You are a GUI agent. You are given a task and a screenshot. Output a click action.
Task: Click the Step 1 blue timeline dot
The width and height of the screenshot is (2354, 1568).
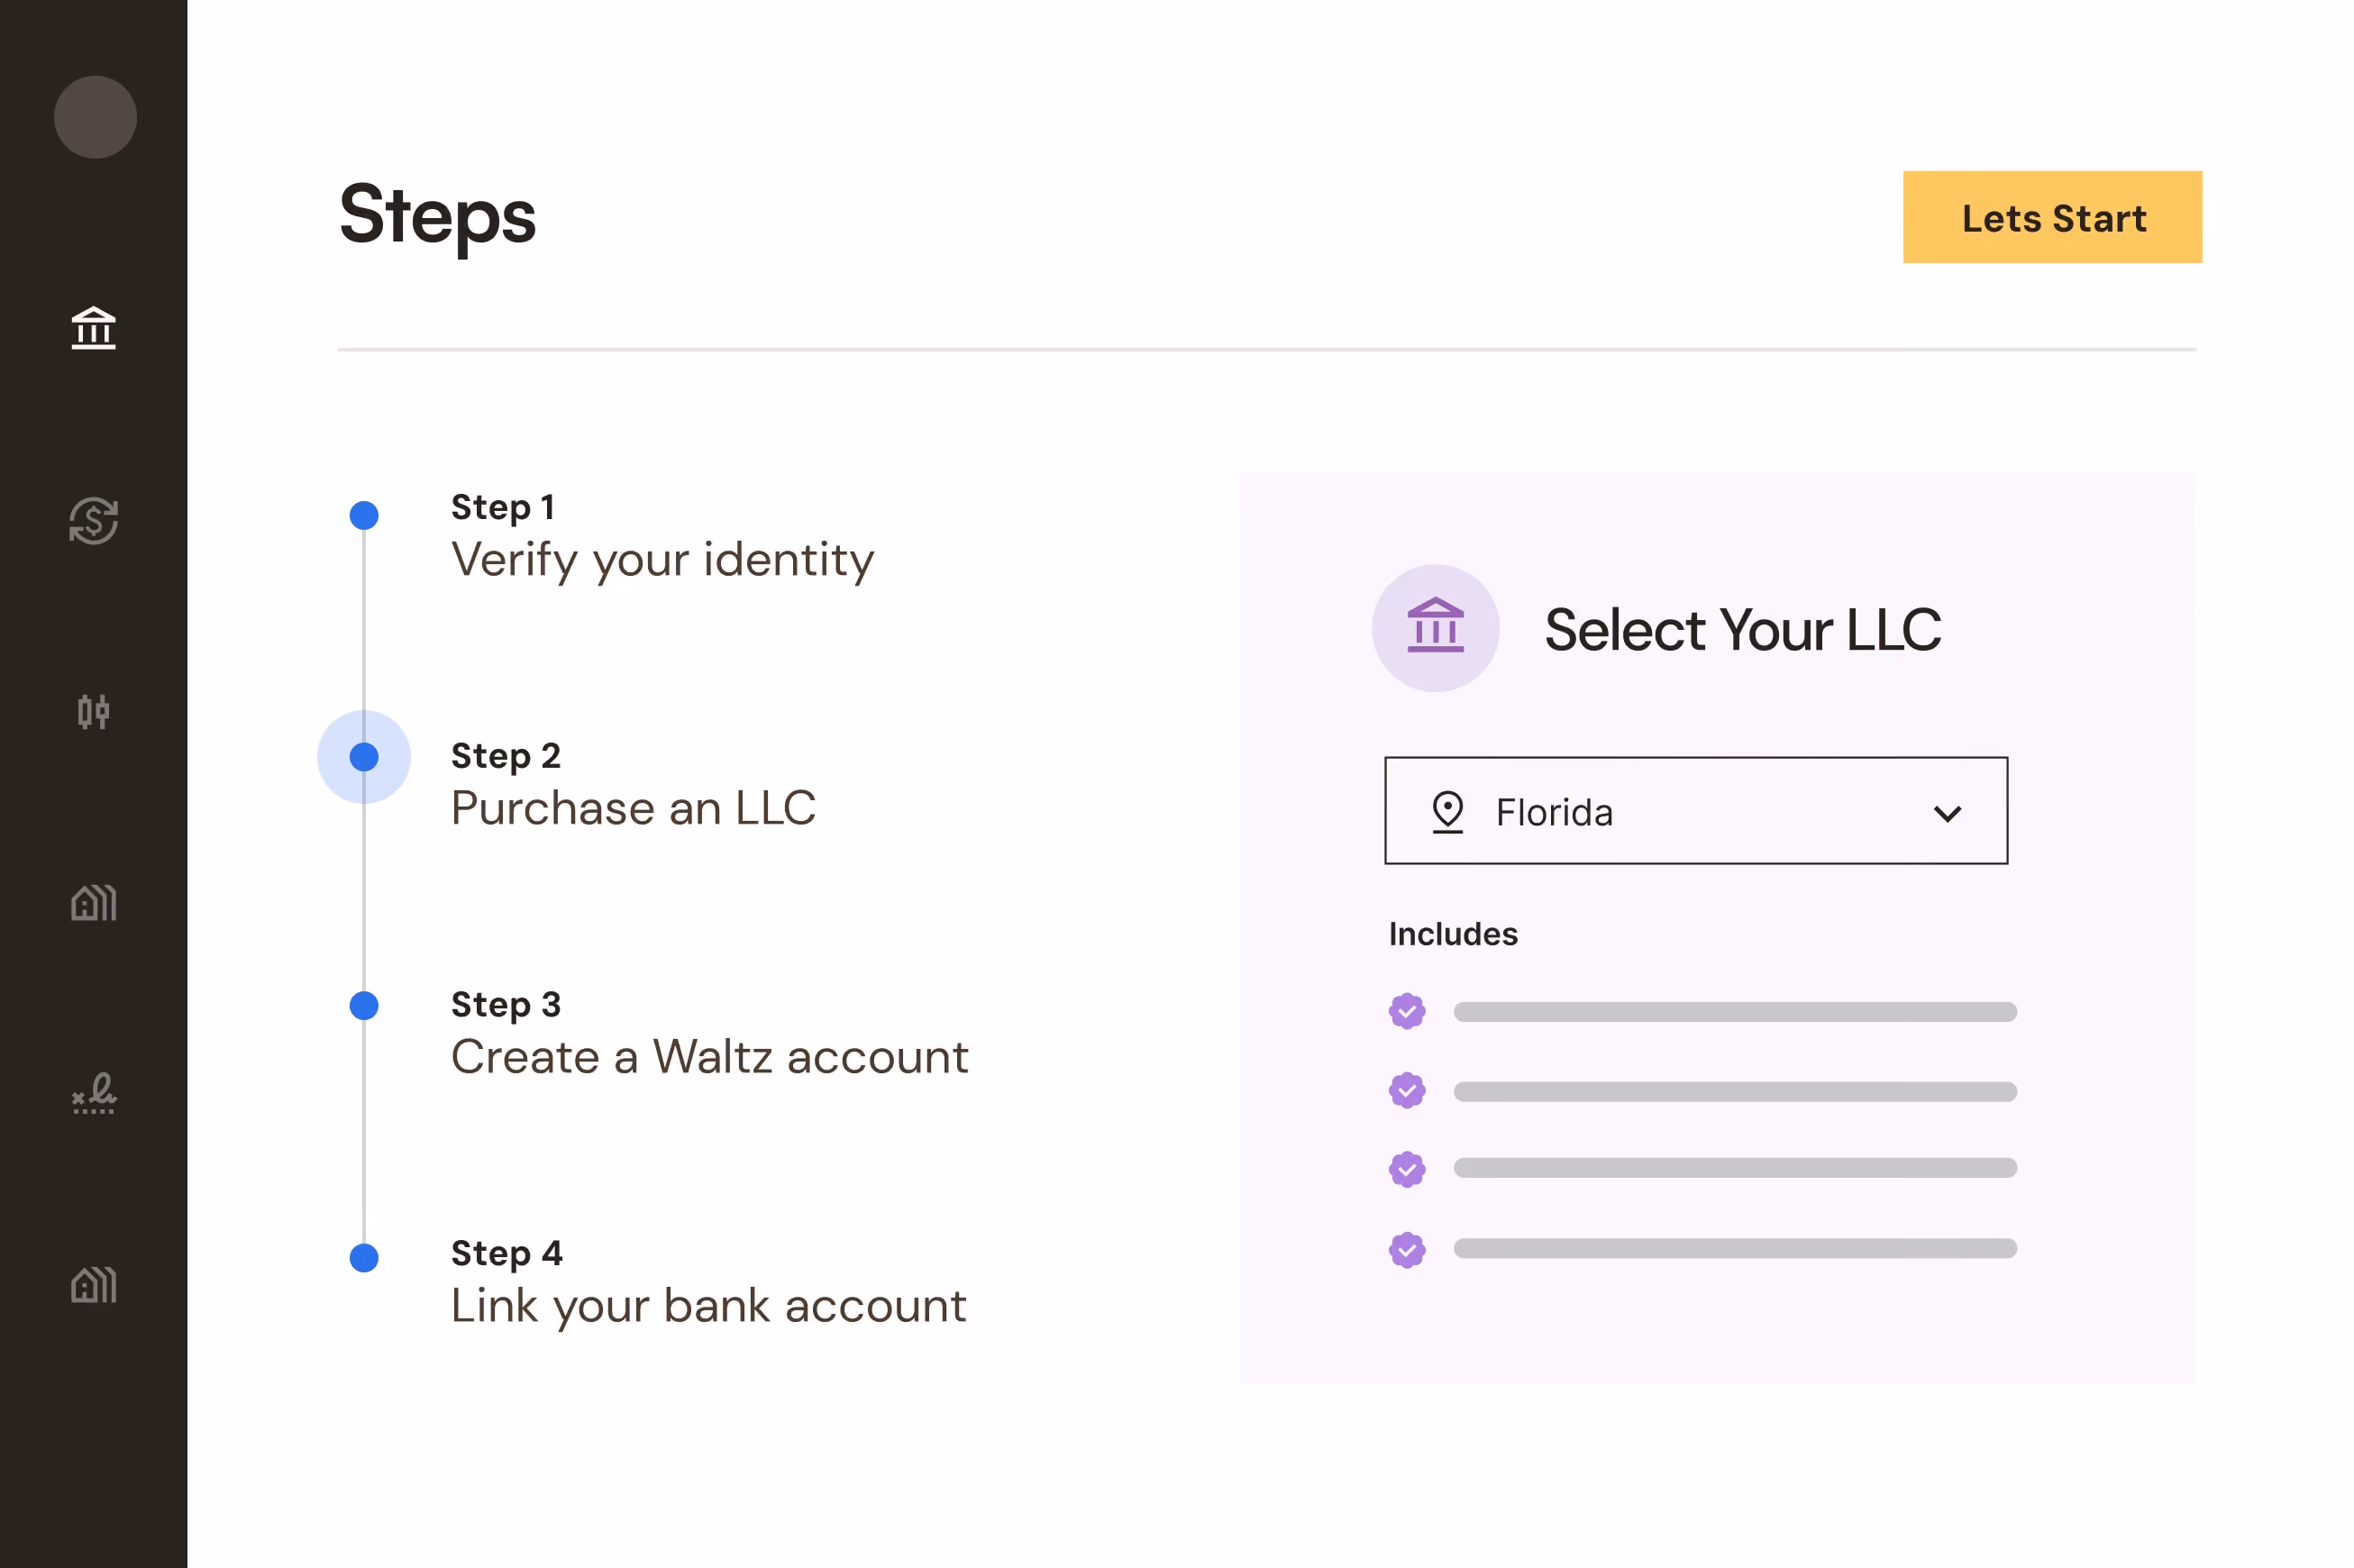[364, 515]
